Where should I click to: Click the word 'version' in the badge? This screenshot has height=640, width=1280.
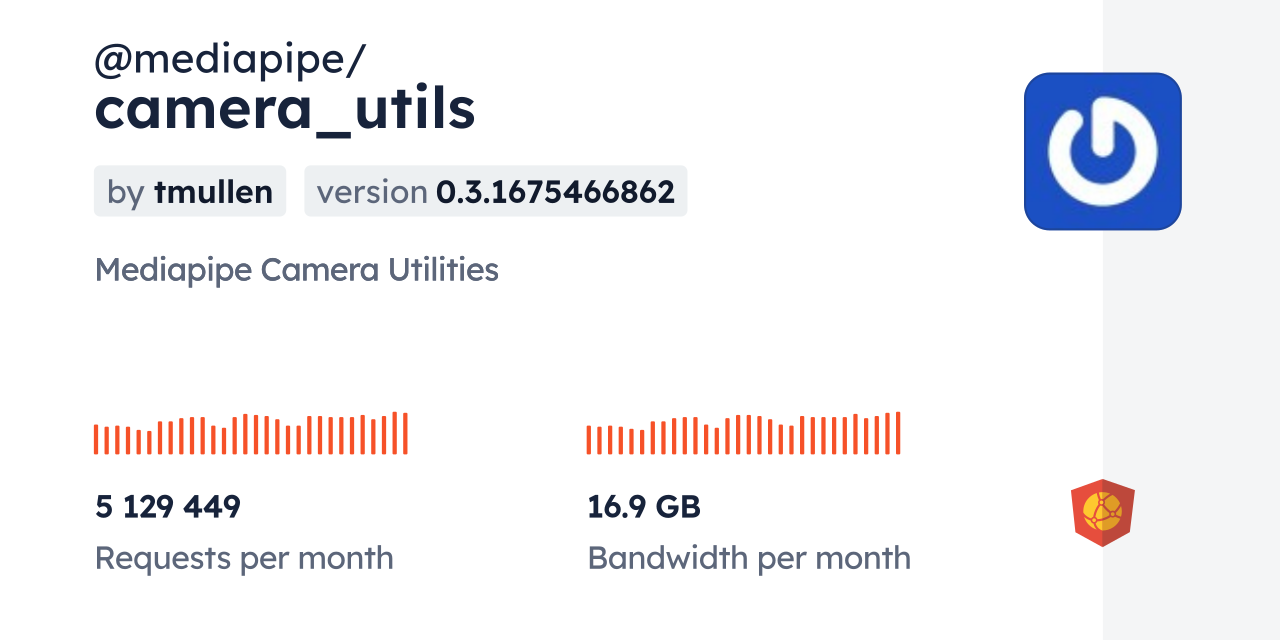coord(372,192)
